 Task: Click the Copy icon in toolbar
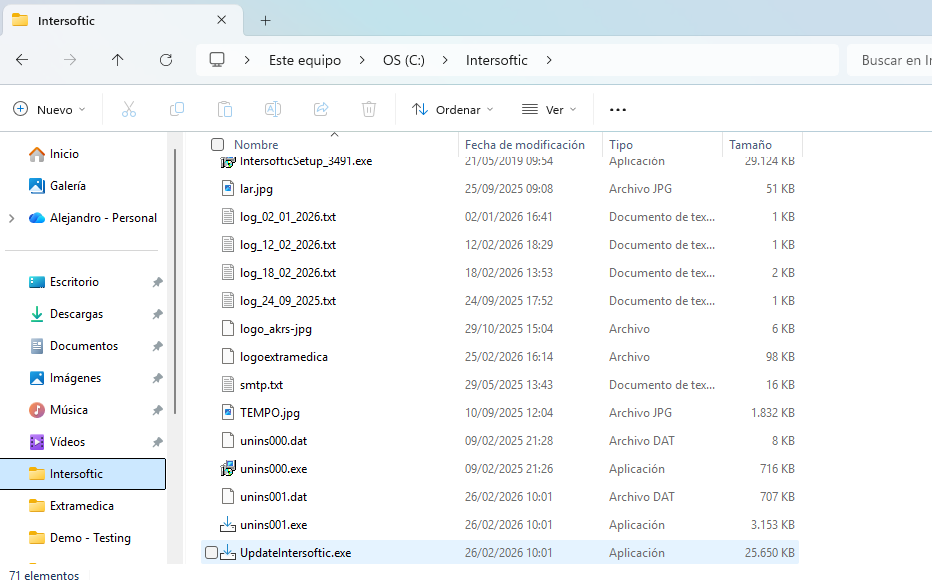177,109
